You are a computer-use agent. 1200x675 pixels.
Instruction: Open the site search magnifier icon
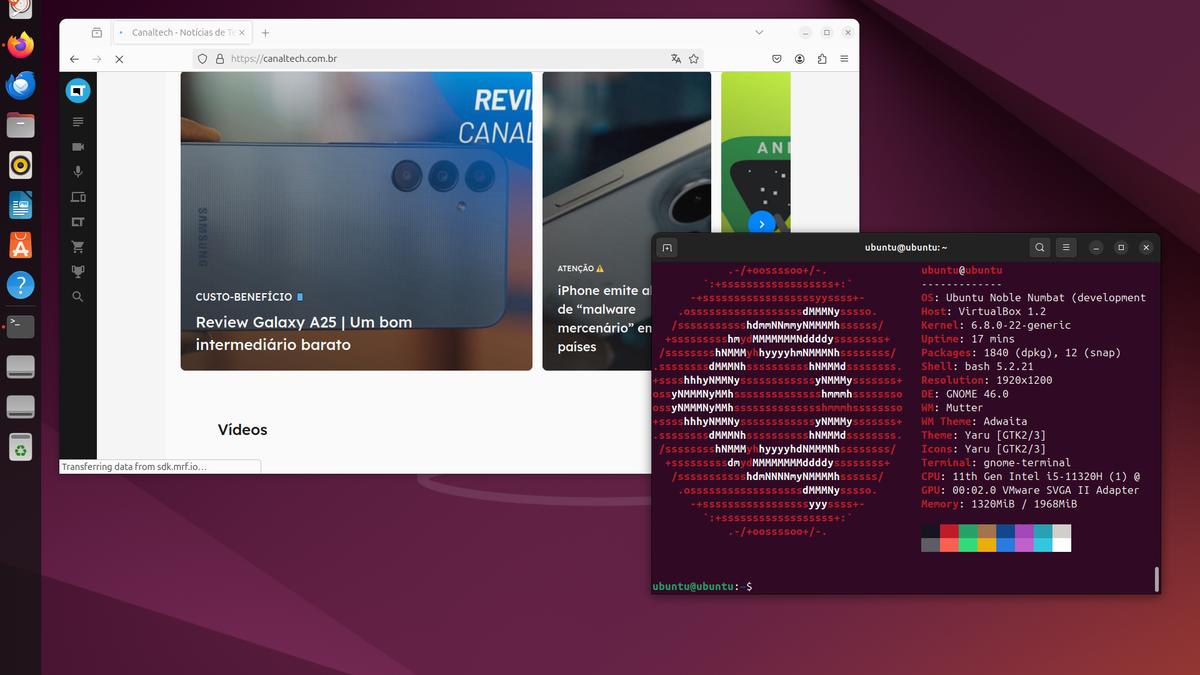(78, 297)
